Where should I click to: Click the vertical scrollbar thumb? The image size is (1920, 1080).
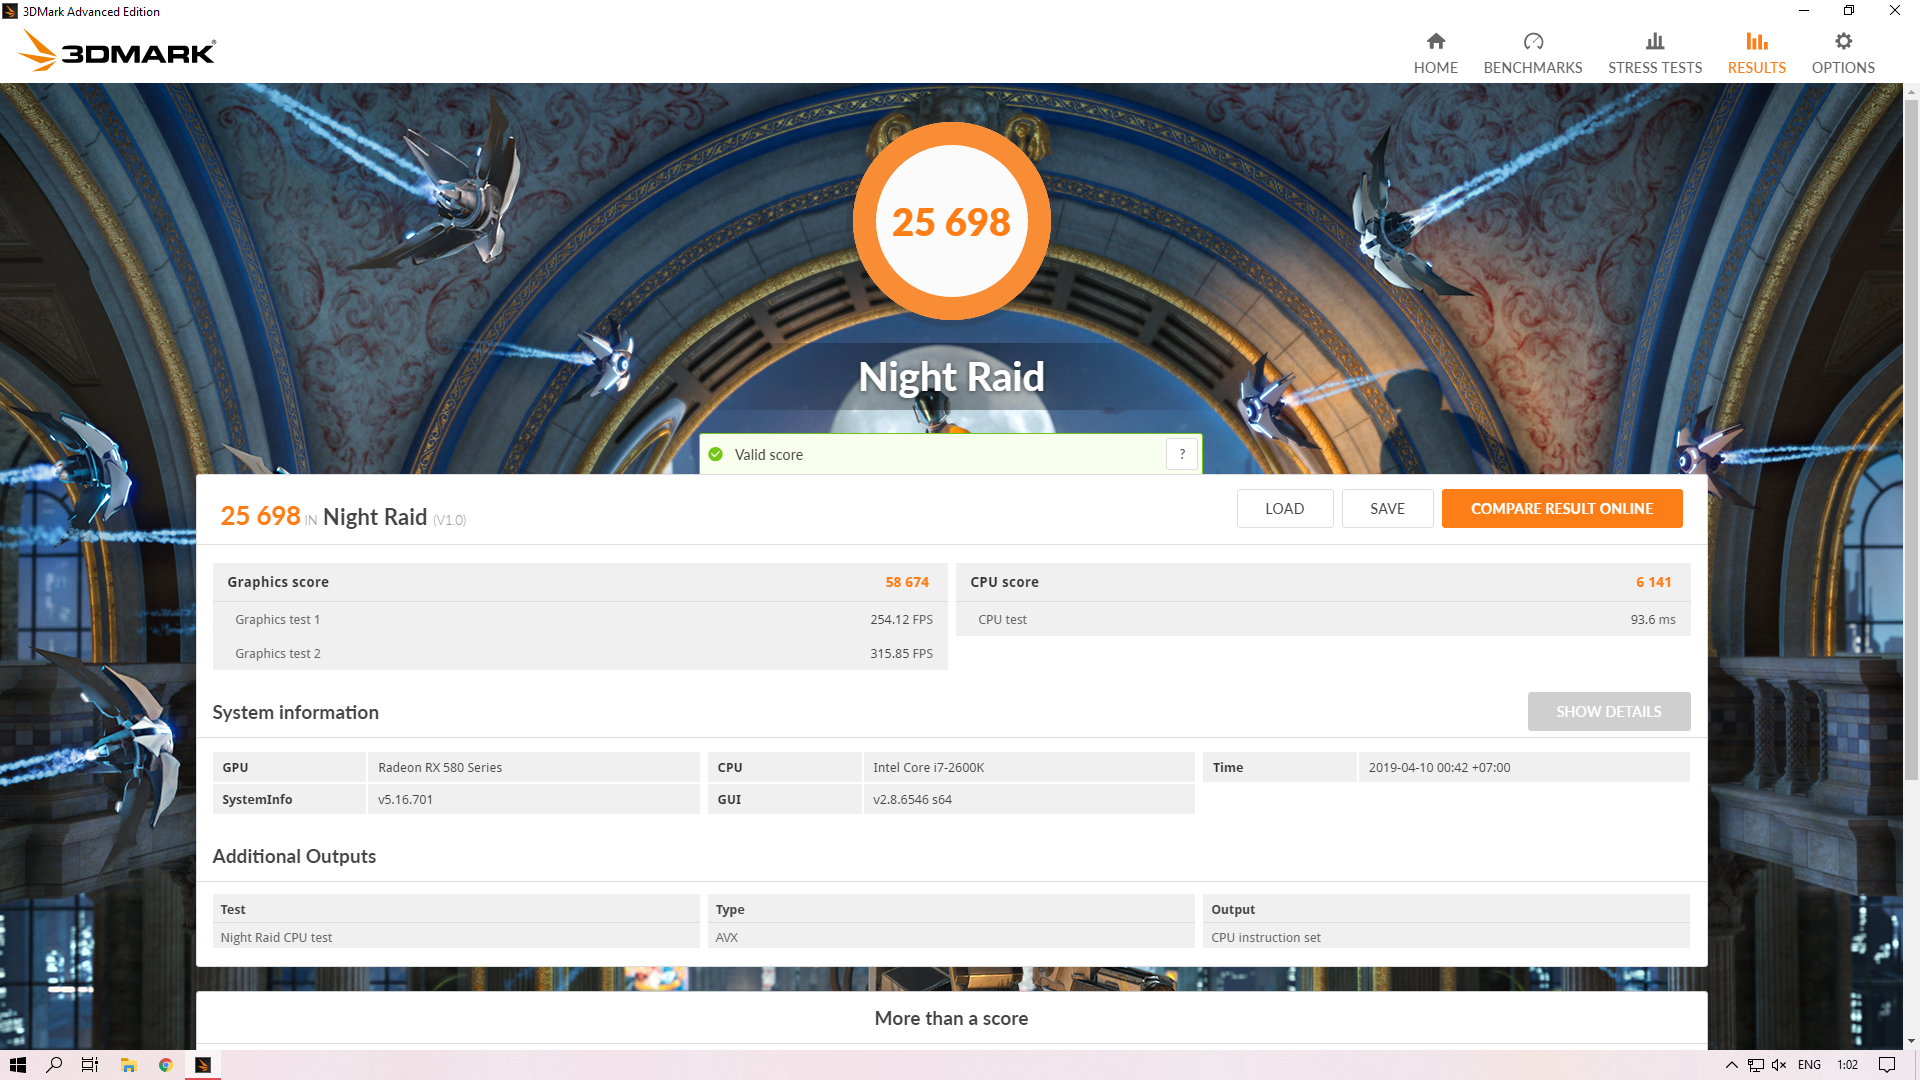1911,440
